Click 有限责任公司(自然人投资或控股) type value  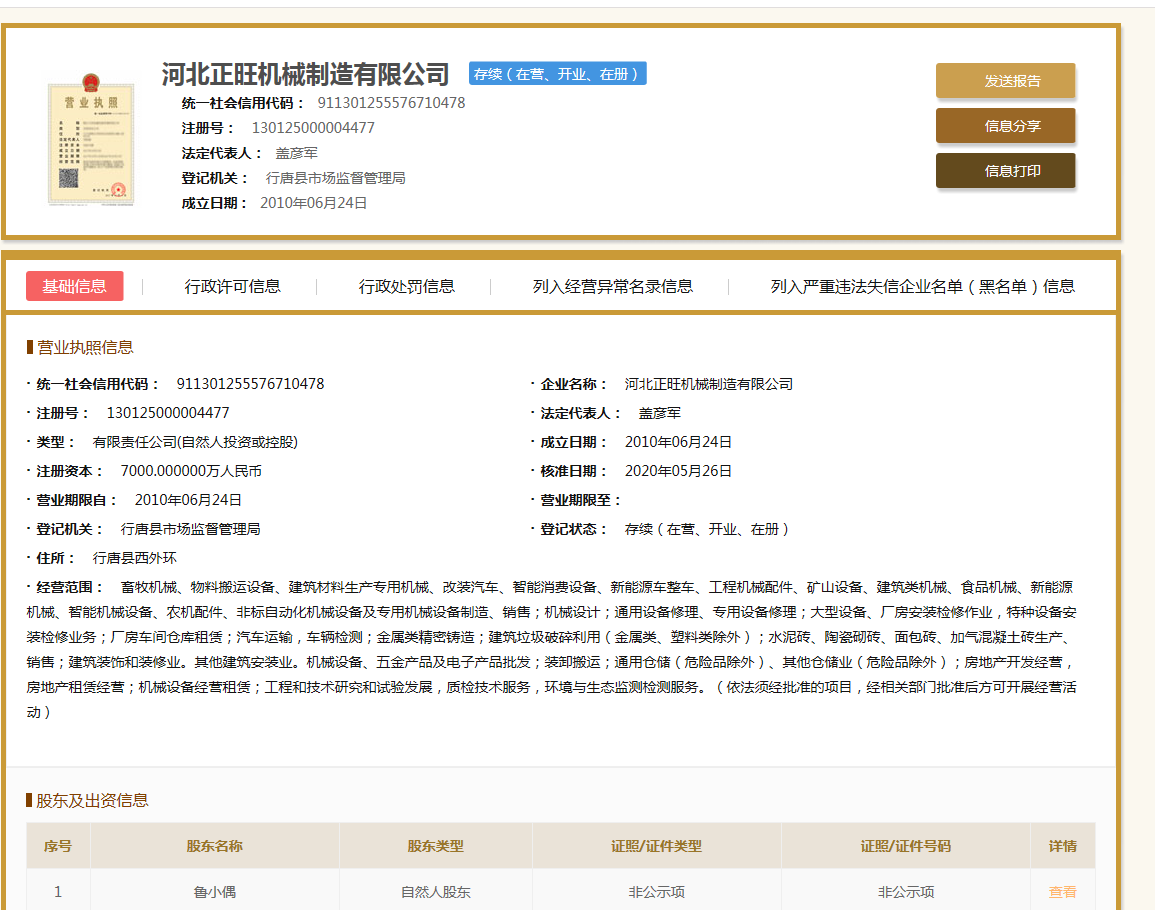(x=195, y=442)
